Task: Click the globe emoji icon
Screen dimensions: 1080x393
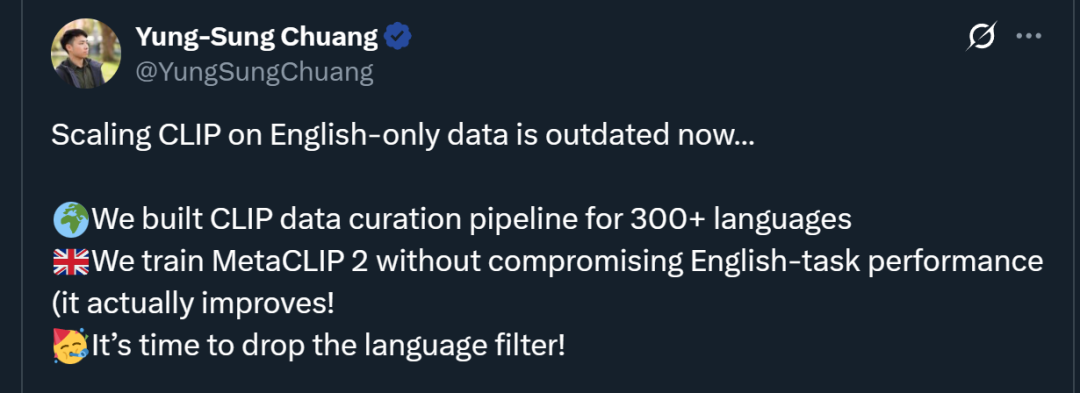Action: [71, 220]
